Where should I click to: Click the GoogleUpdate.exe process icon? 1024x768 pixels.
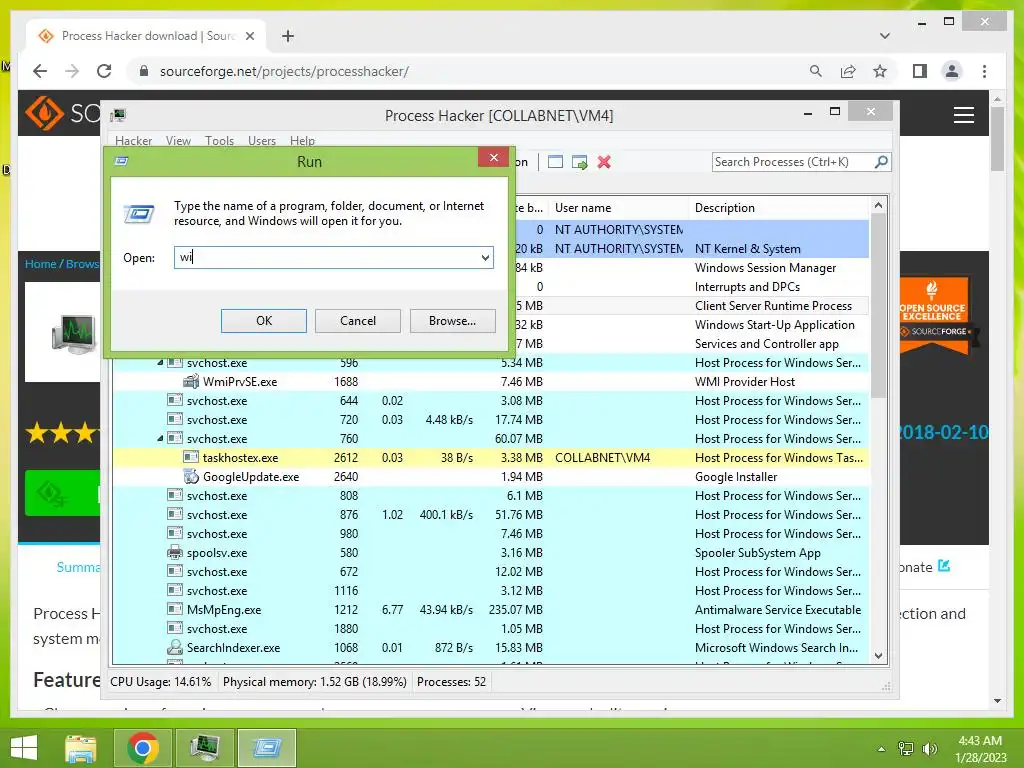[x=191, y=477]
